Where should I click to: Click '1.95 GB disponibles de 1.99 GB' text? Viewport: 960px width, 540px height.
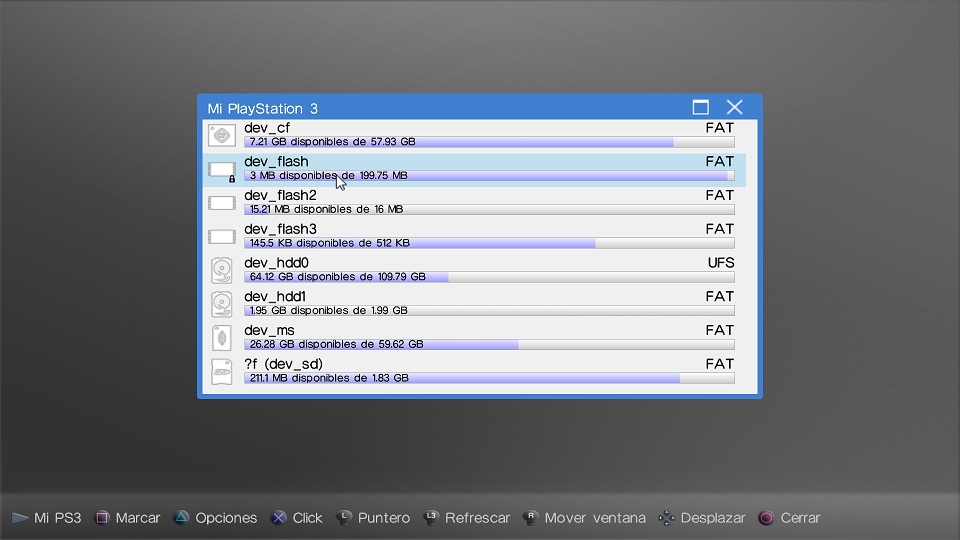pos(329,310)
